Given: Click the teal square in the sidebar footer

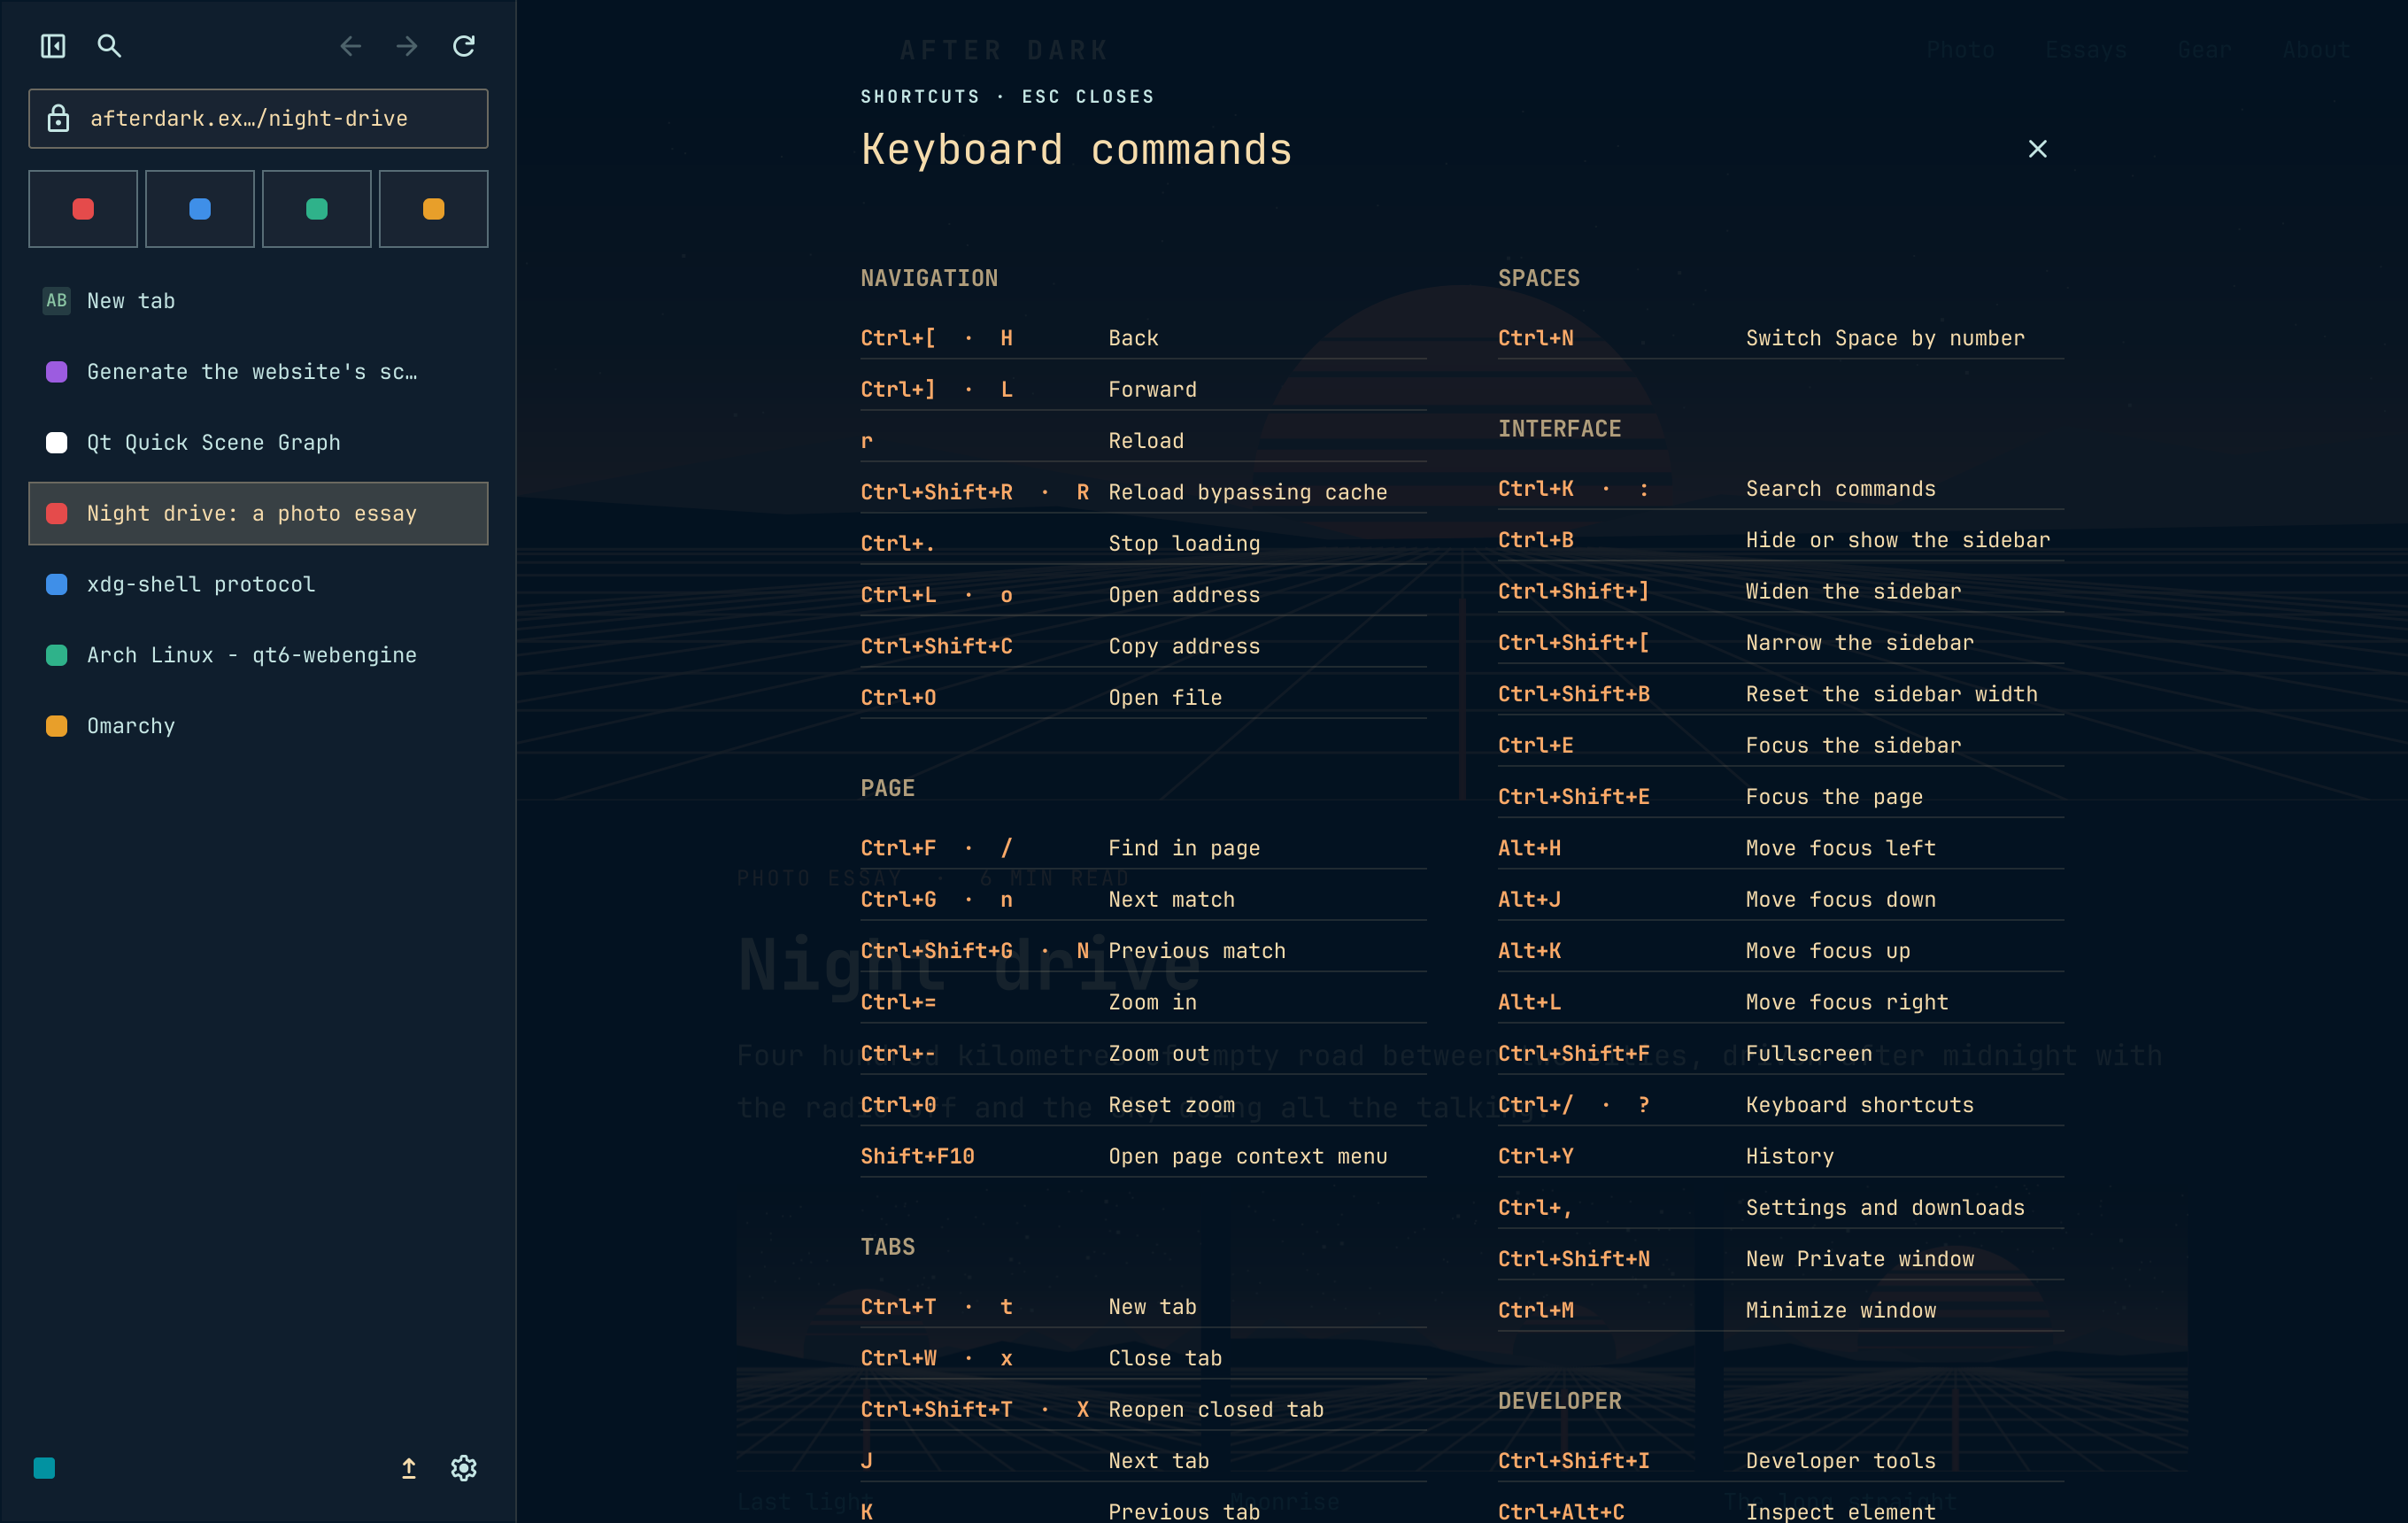Looking at the screenshot, I should point(44,1467).
